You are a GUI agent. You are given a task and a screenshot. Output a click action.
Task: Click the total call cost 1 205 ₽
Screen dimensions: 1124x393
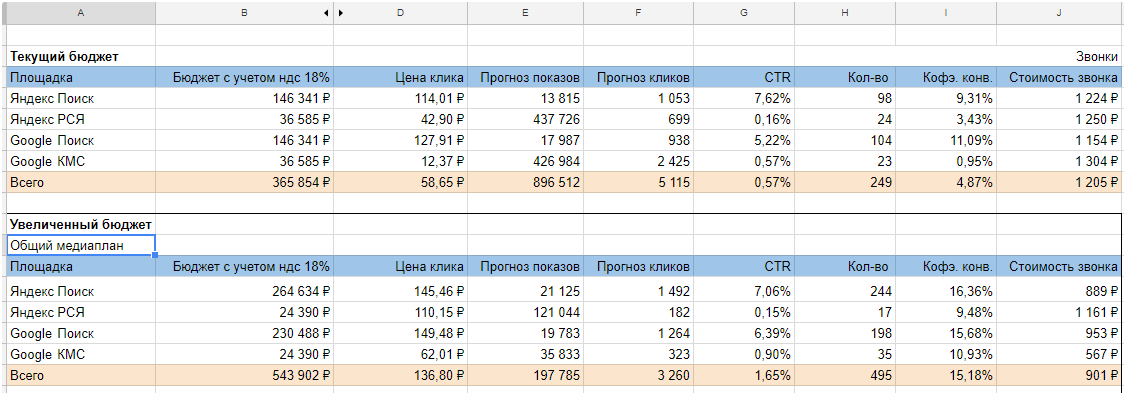point(1059,182)
